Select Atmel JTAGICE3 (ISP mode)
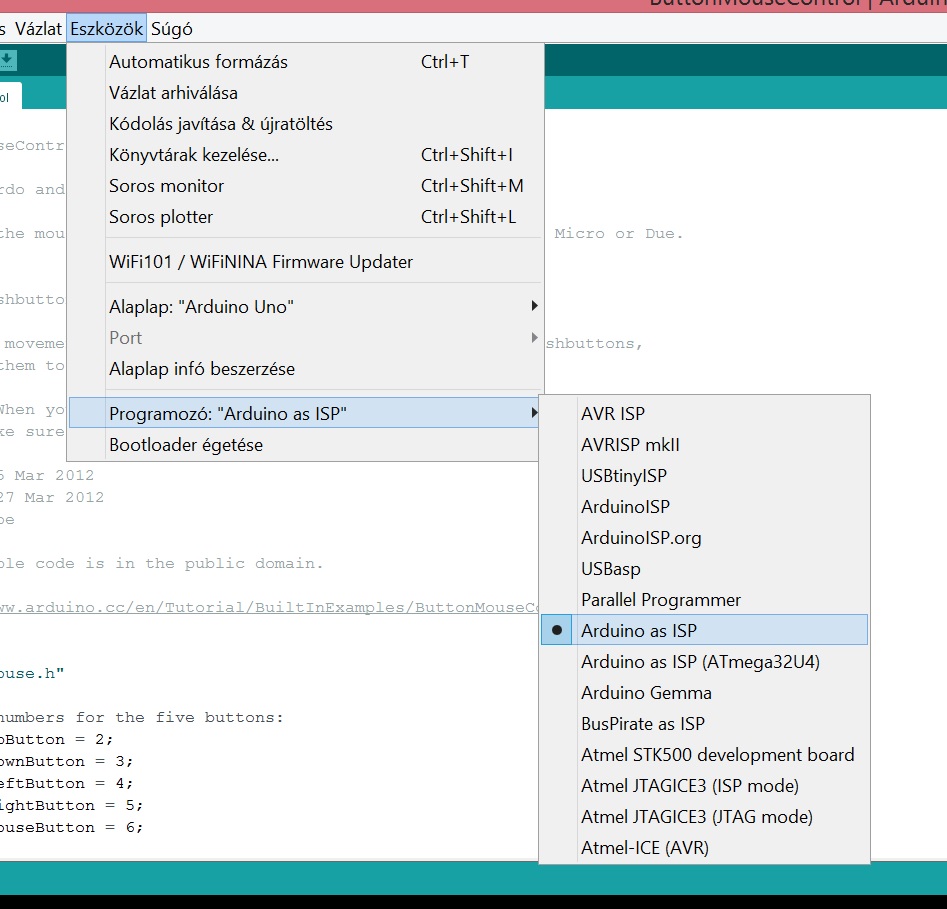 click(704, 785)
